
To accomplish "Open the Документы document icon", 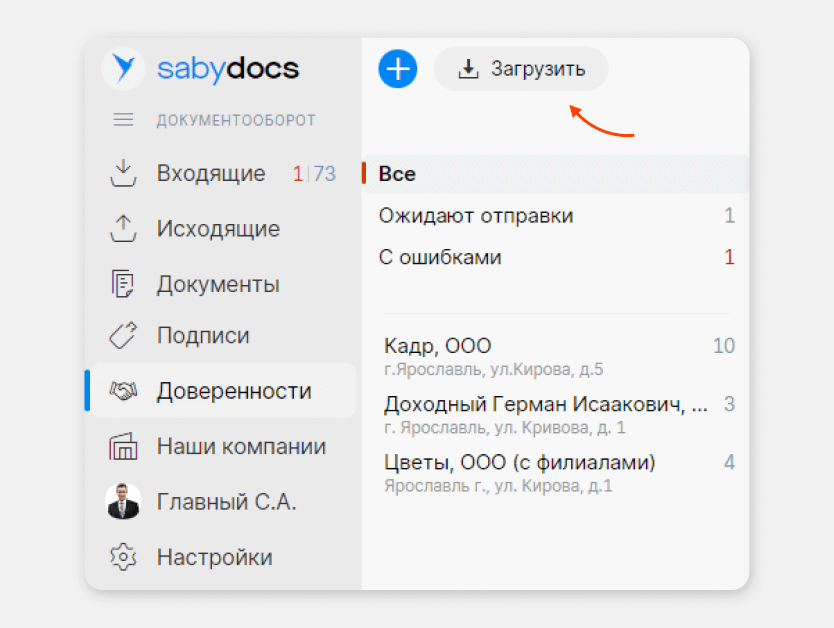I will (122, 283).
